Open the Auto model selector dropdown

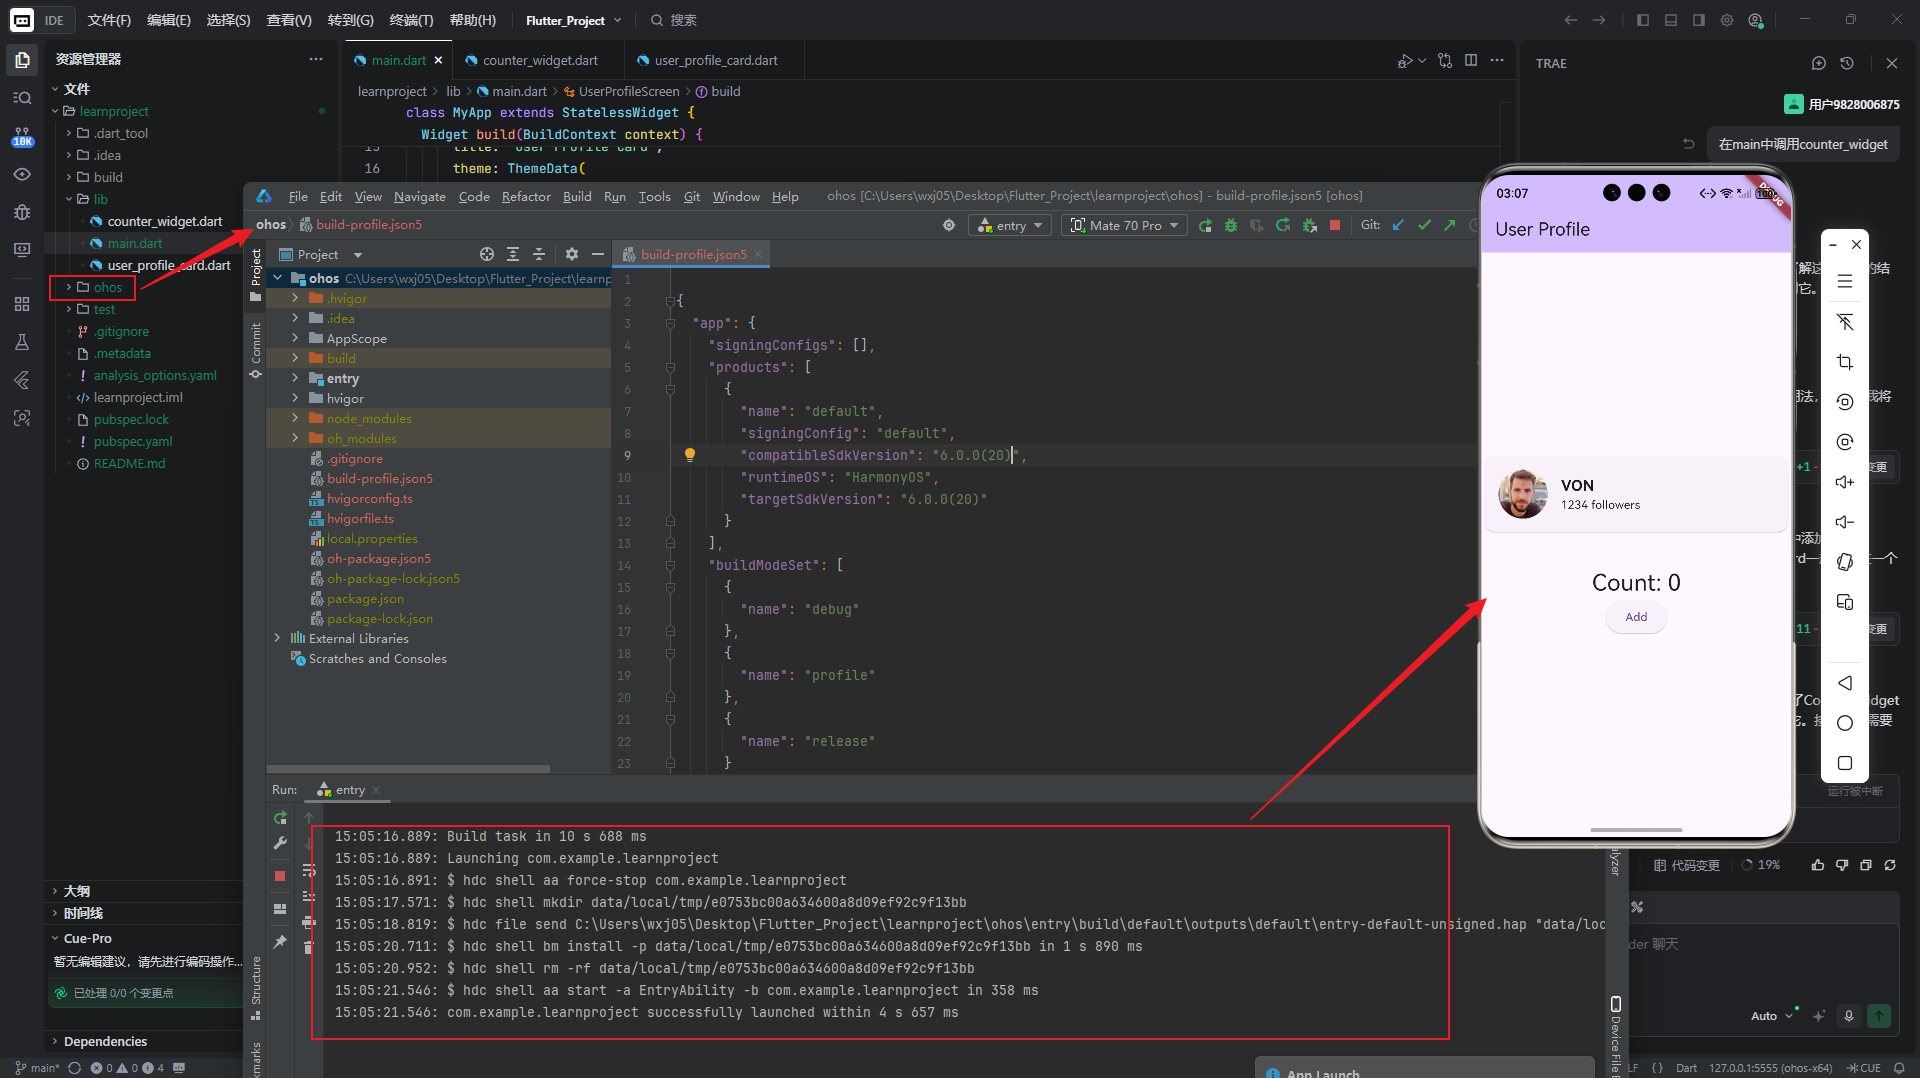[x=1772, y=1016]
